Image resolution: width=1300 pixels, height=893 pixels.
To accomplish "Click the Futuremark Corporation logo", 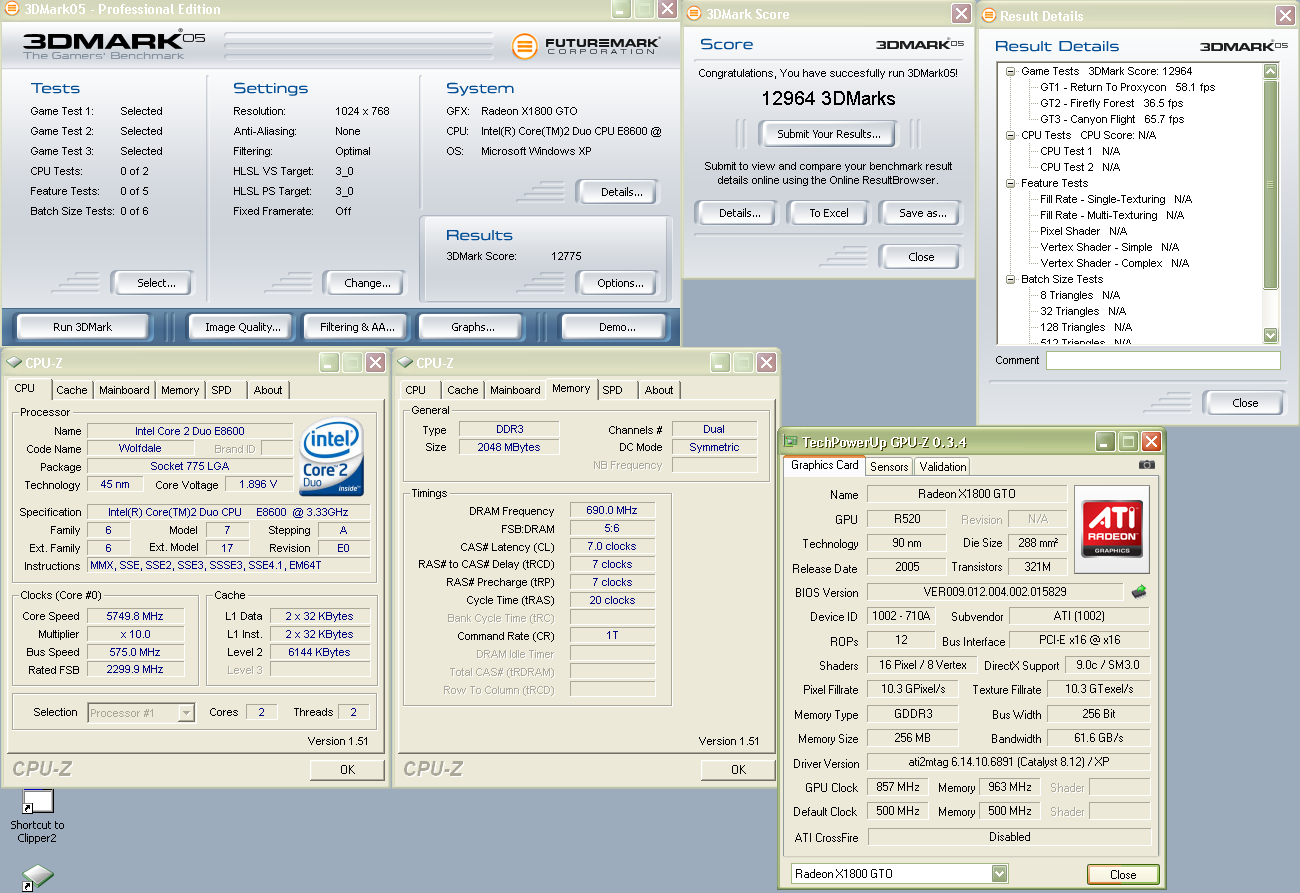I will pyautogui.click(x=587, y=46).
